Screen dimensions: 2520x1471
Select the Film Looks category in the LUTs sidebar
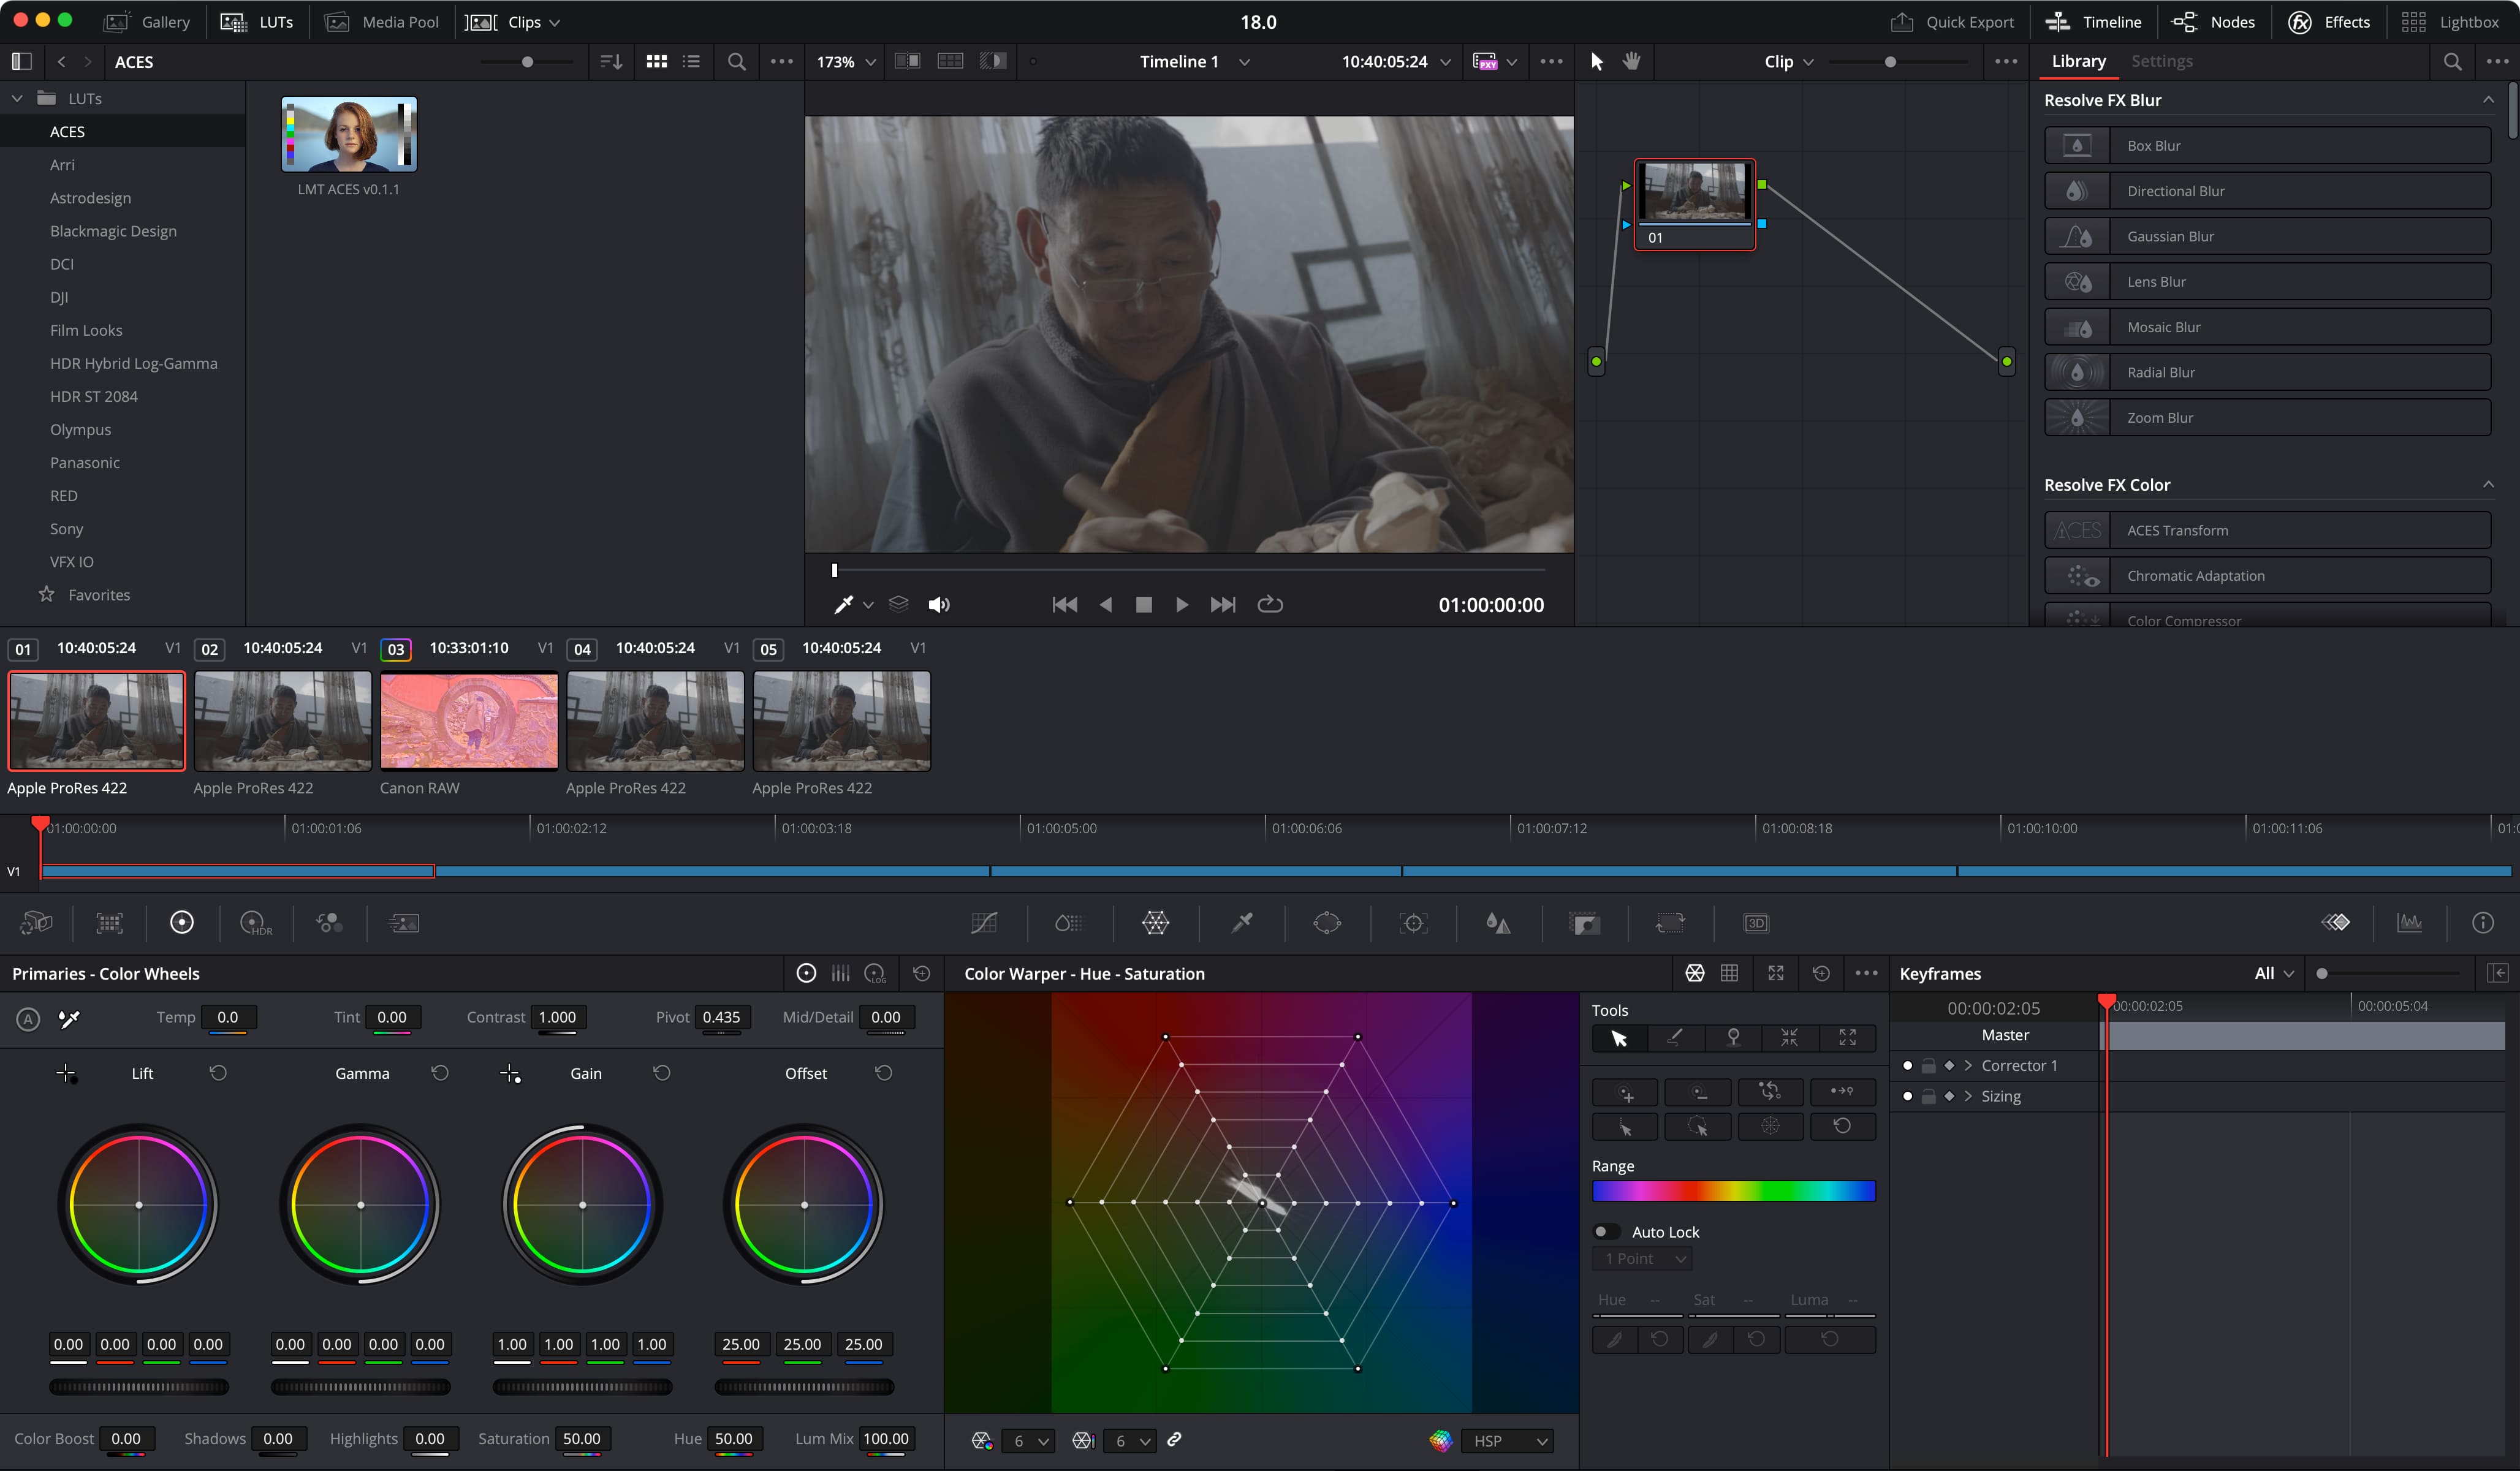[86, 330]
